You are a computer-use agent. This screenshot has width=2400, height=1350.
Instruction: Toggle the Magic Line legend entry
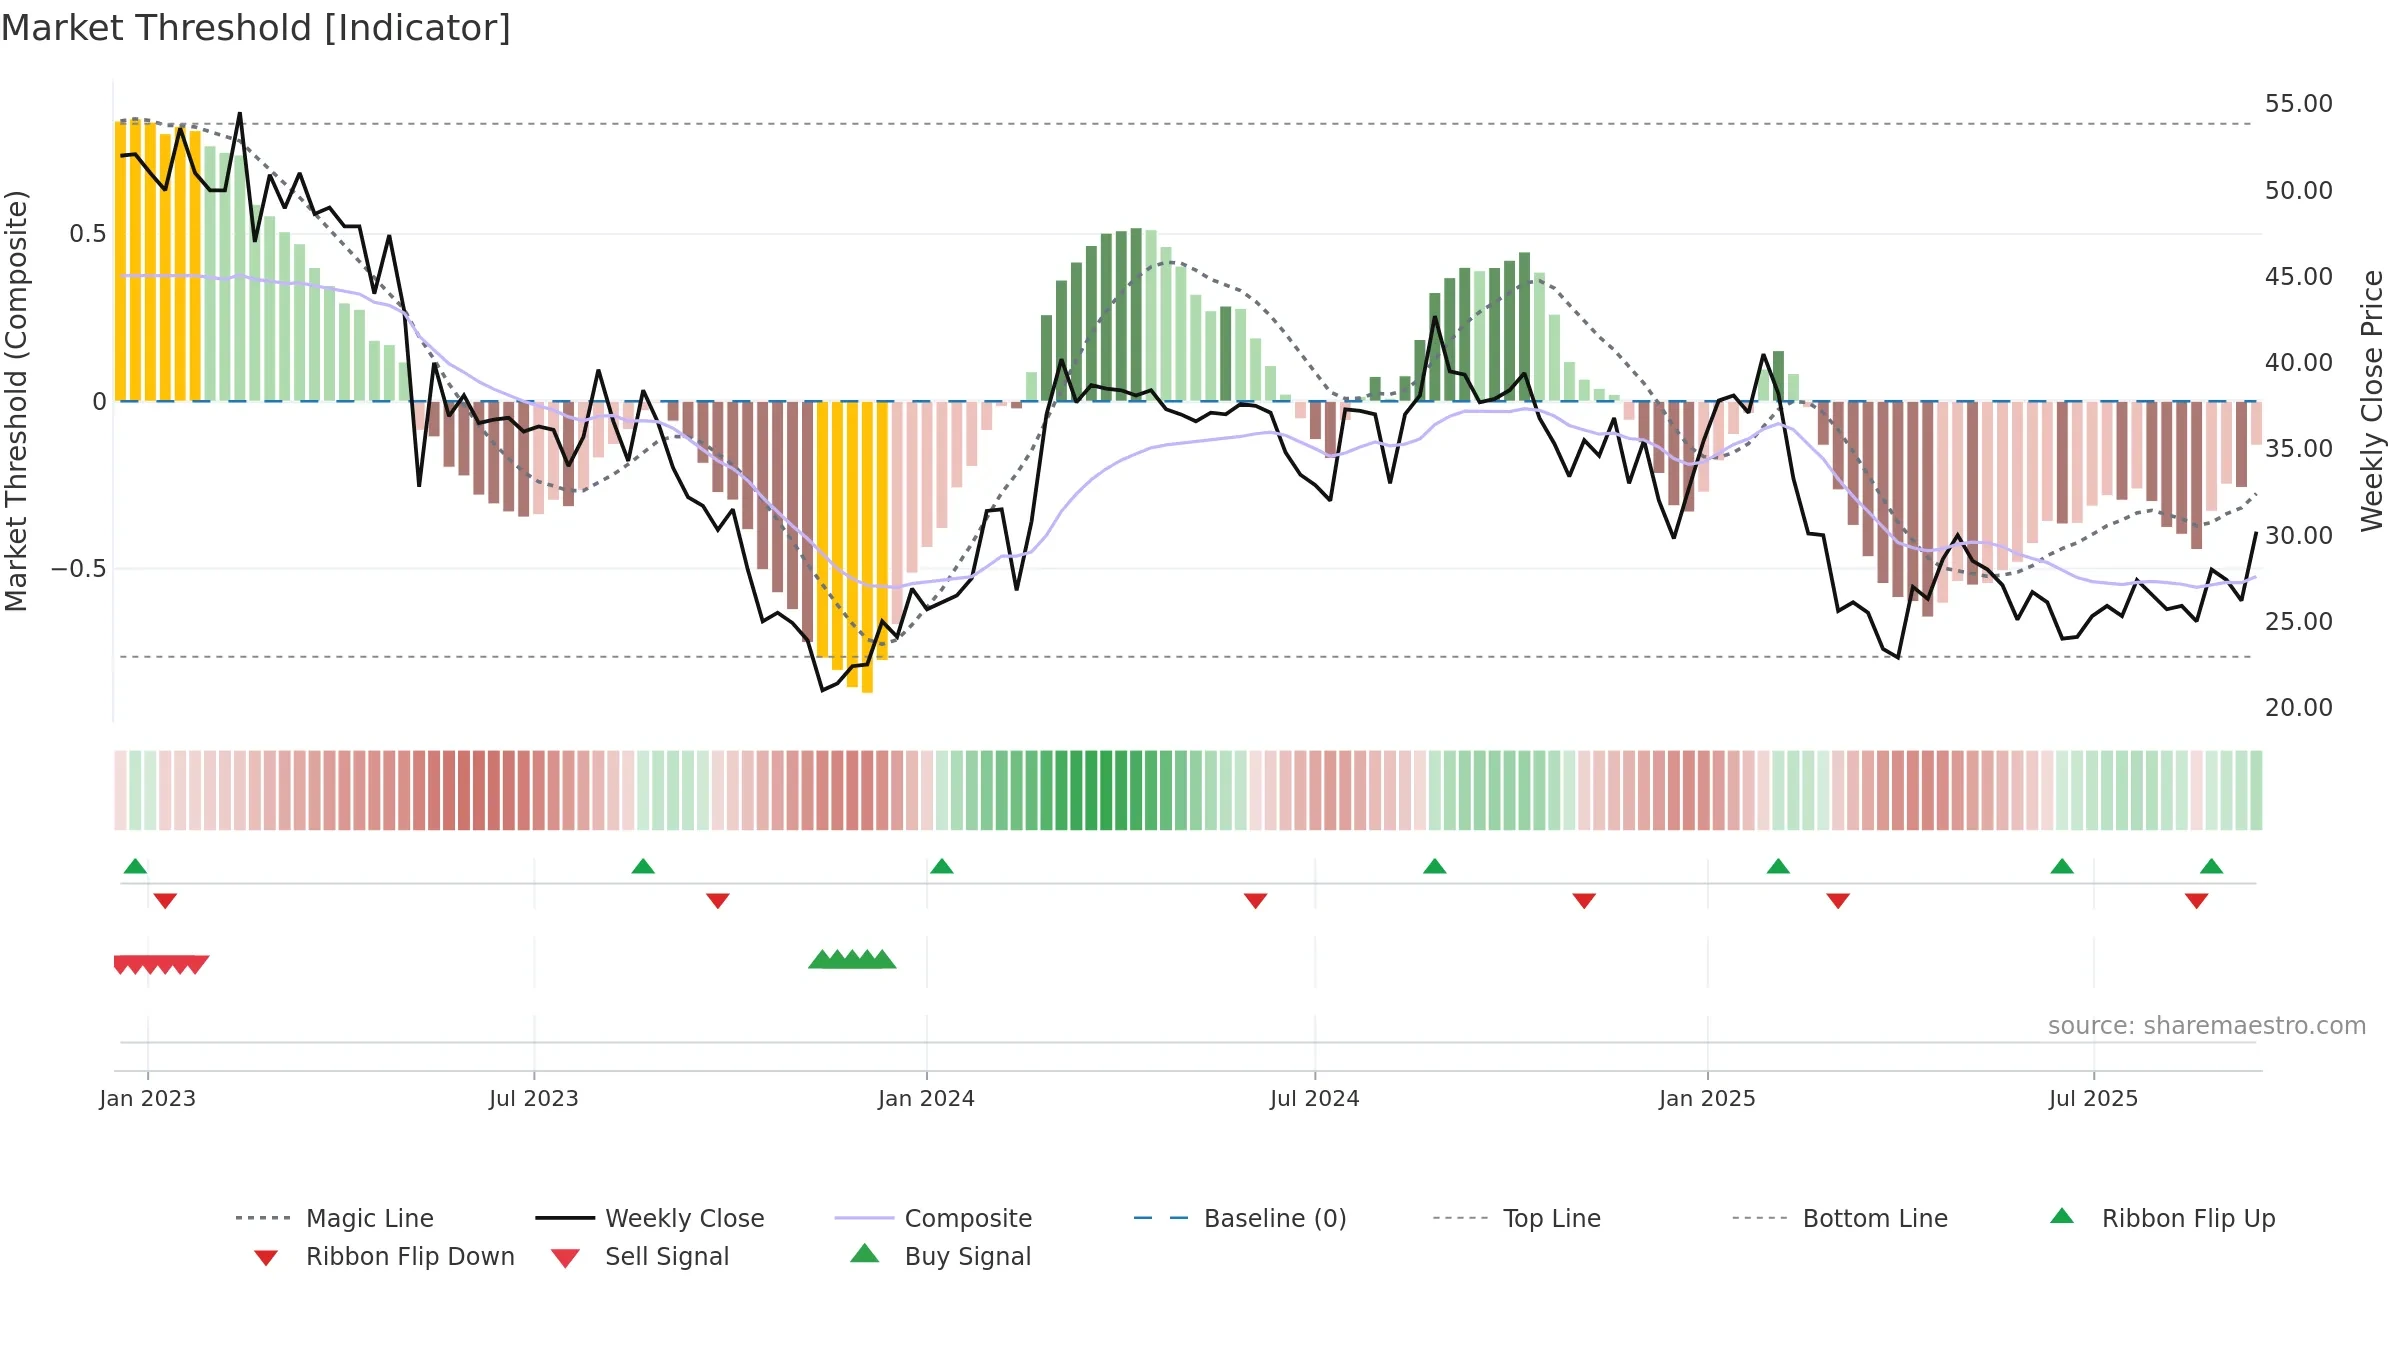tap(335, 1218)
